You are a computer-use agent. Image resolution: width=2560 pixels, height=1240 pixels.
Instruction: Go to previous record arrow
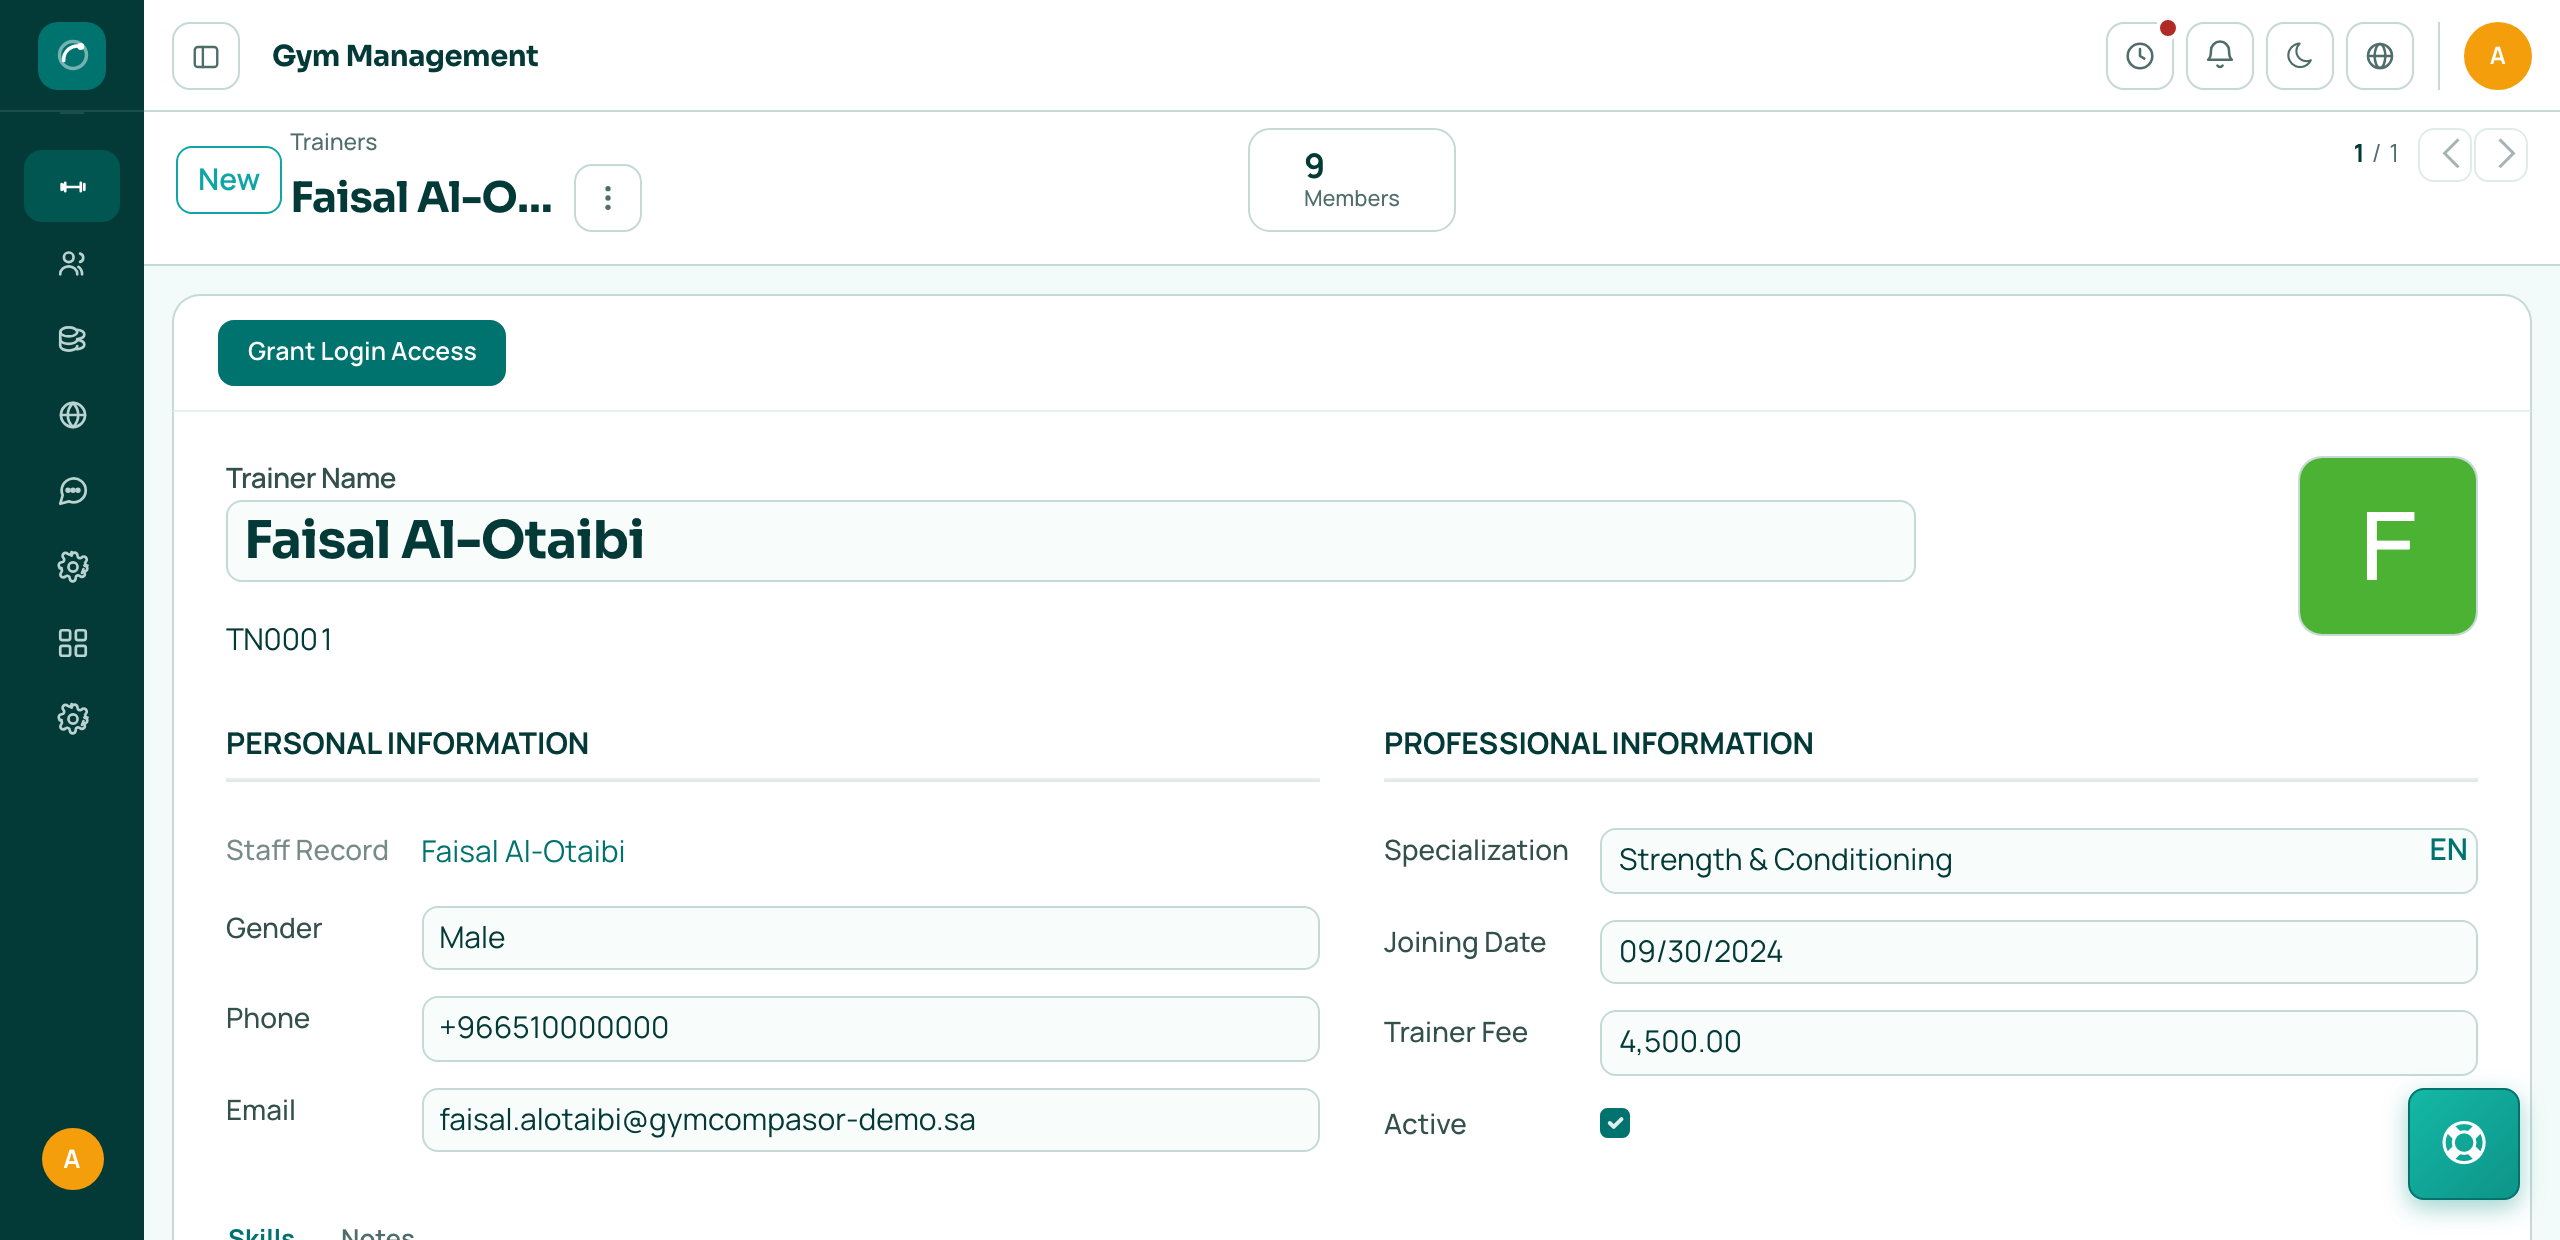[x=2446, y=154]
